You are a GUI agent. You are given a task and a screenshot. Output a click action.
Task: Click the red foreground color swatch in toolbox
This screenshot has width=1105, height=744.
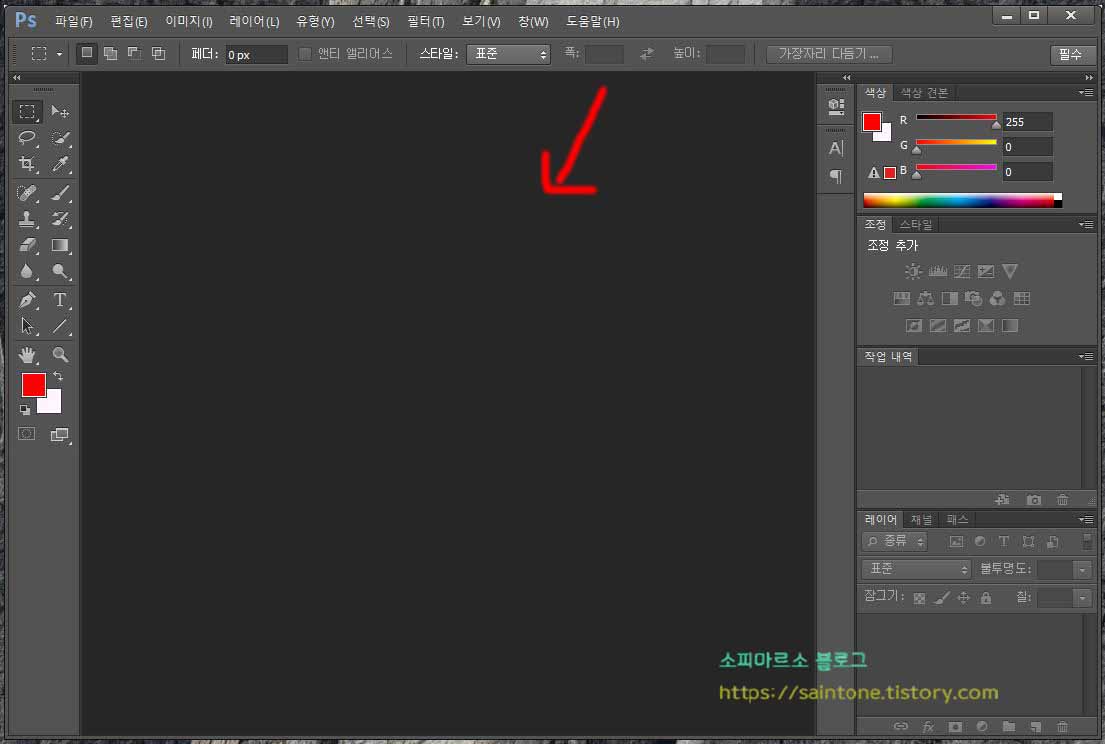click(x=33, y=385)
